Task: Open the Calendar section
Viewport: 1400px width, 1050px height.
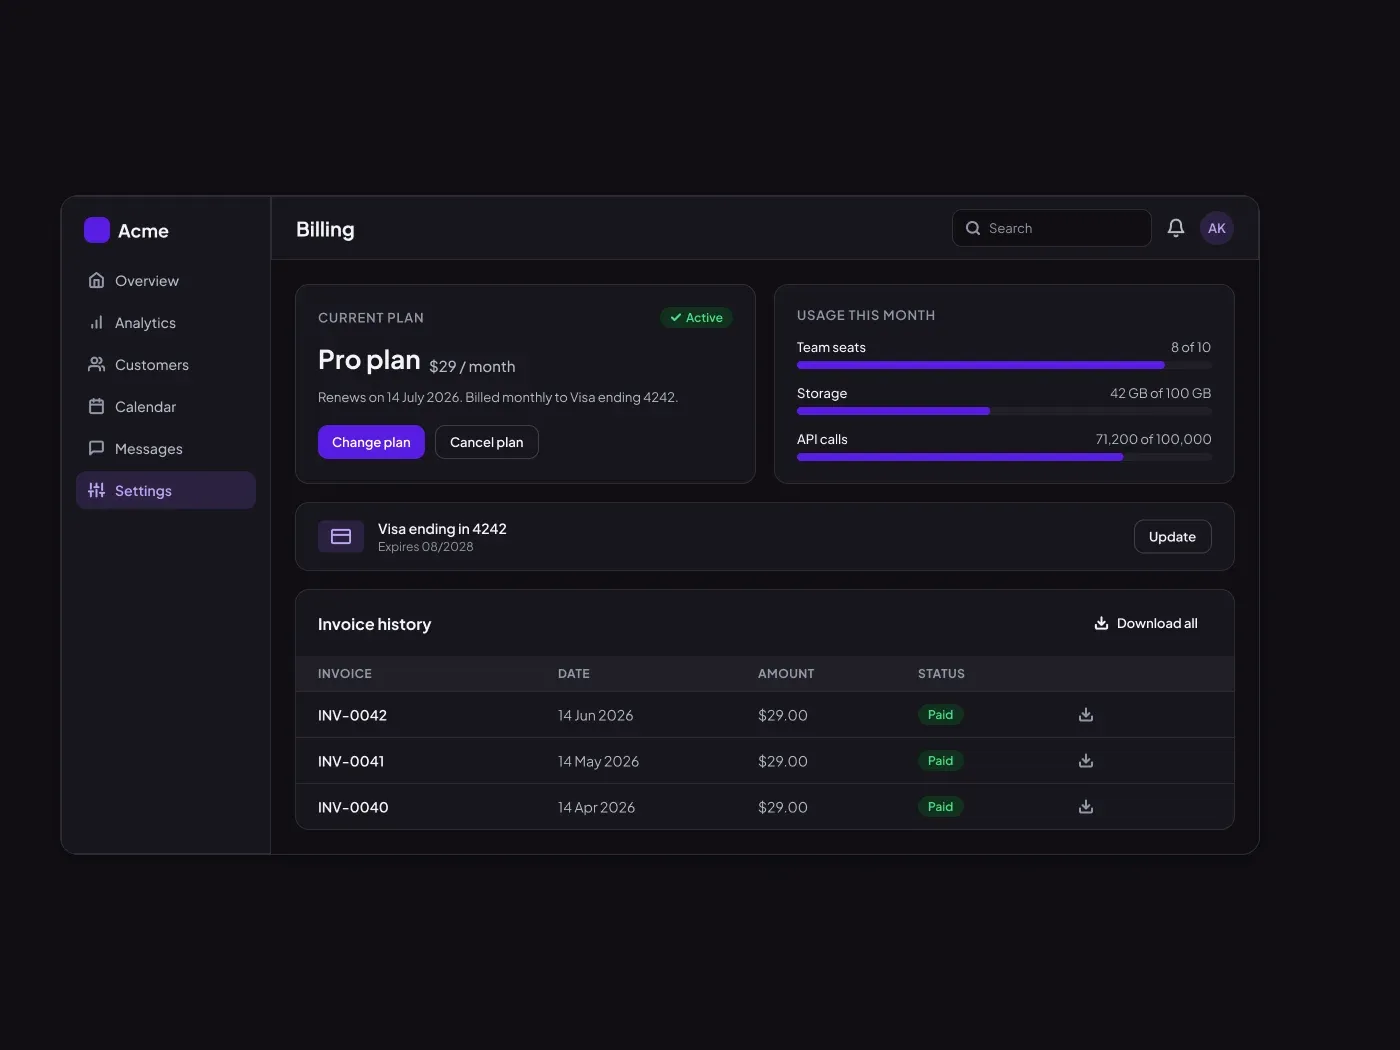Action: [x=166, y=407]
